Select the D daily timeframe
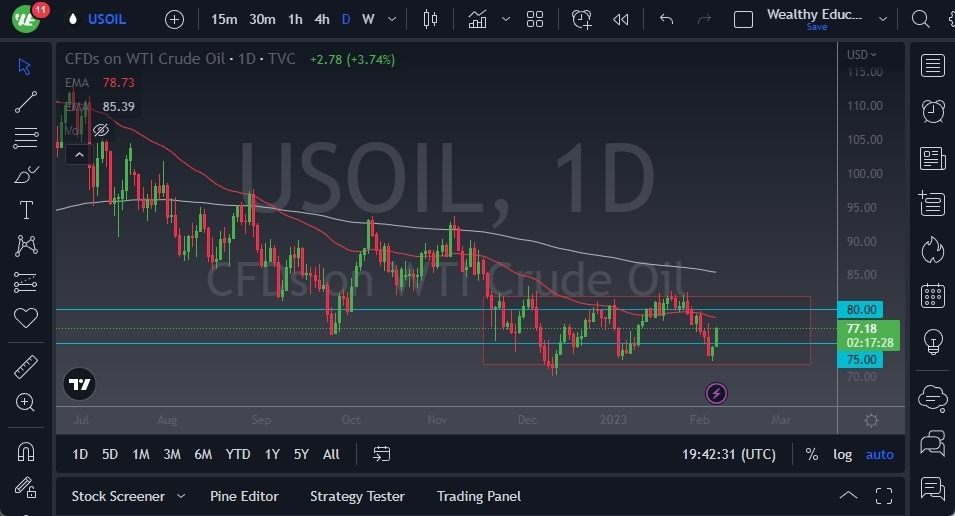955x516 pixels. pos(346,19)
